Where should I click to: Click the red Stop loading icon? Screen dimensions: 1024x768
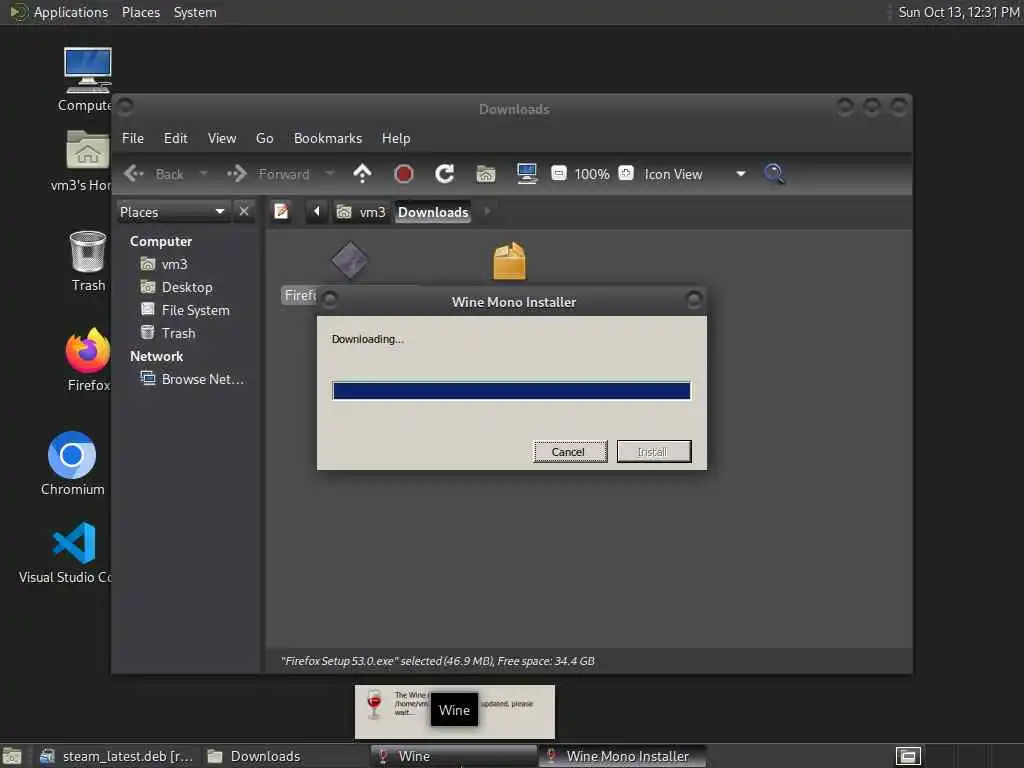click(404, 174)
